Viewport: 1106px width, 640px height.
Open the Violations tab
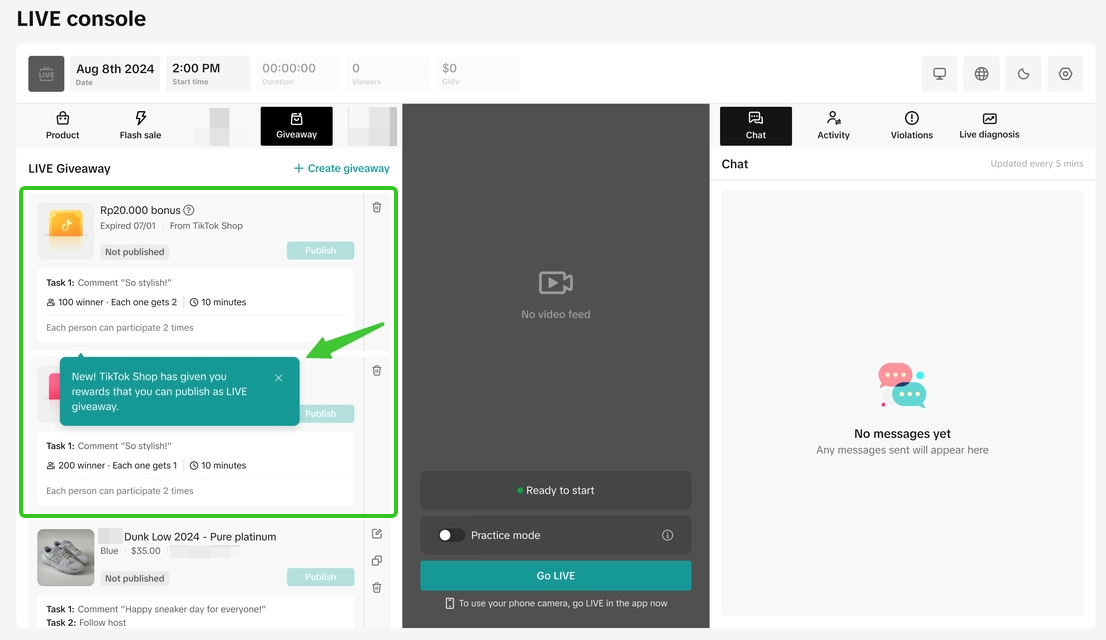[x=911, y=126]
